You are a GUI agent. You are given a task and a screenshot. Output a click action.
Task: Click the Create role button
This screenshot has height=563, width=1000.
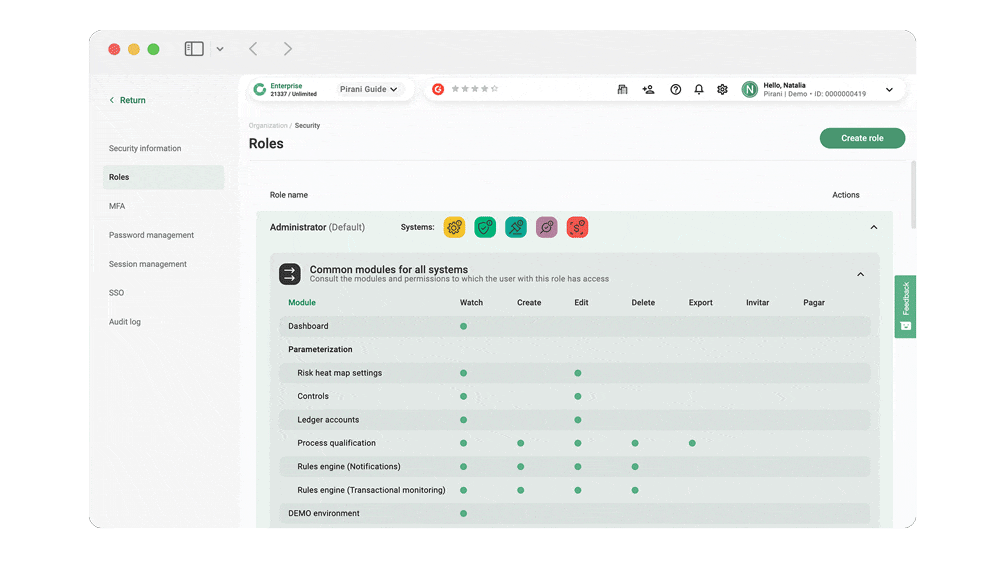pyautogui.click(x=862, y=138)
